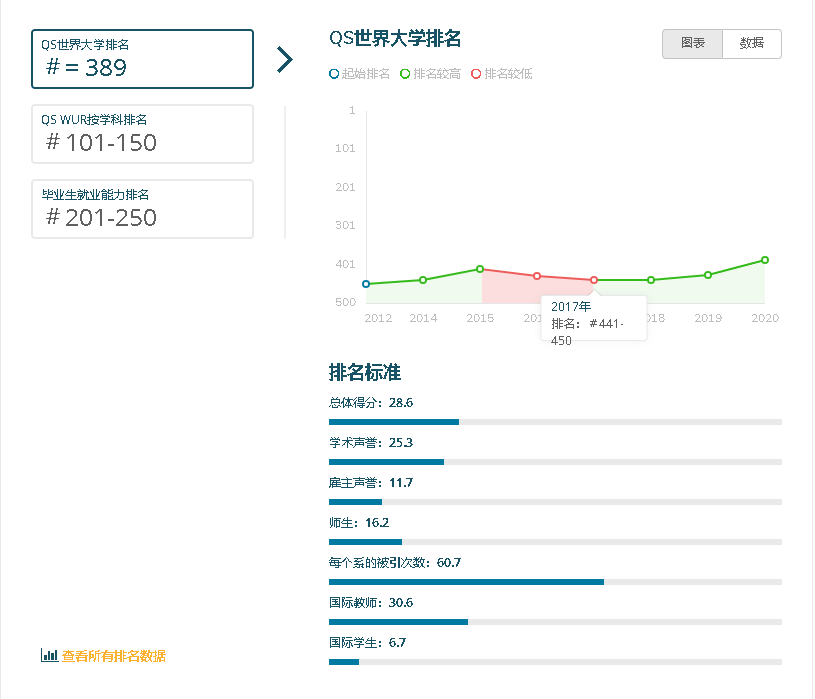This screenshot has height=699, width=815.
Task: Click the right chevron arrow beside the ranking cards
Action: tap(286, 59)
